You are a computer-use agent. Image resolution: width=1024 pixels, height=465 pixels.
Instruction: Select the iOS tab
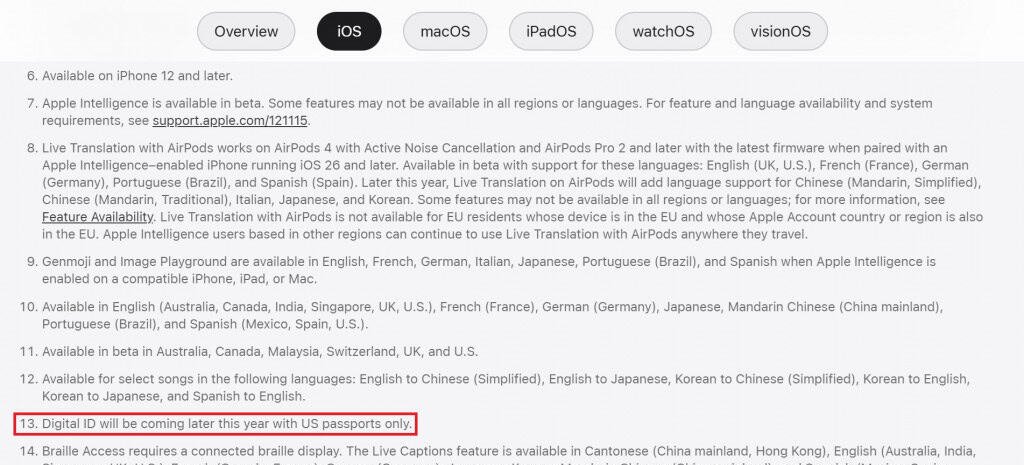click(349, 31)
